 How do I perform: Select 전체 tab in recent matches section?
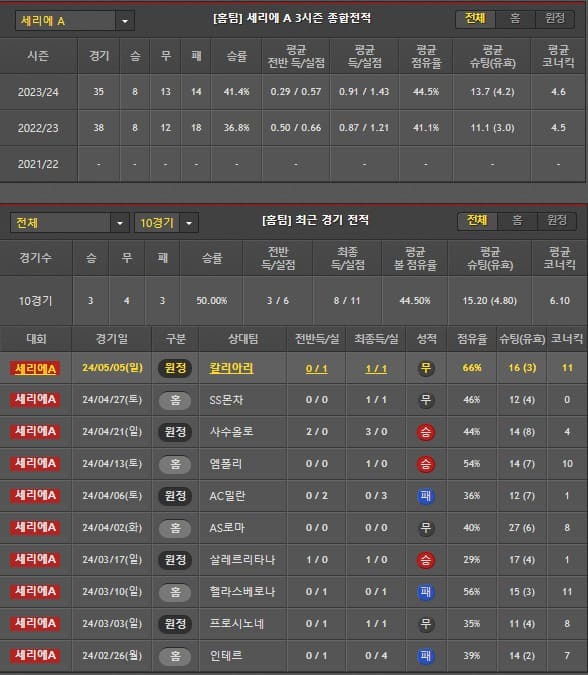(477, 221)
